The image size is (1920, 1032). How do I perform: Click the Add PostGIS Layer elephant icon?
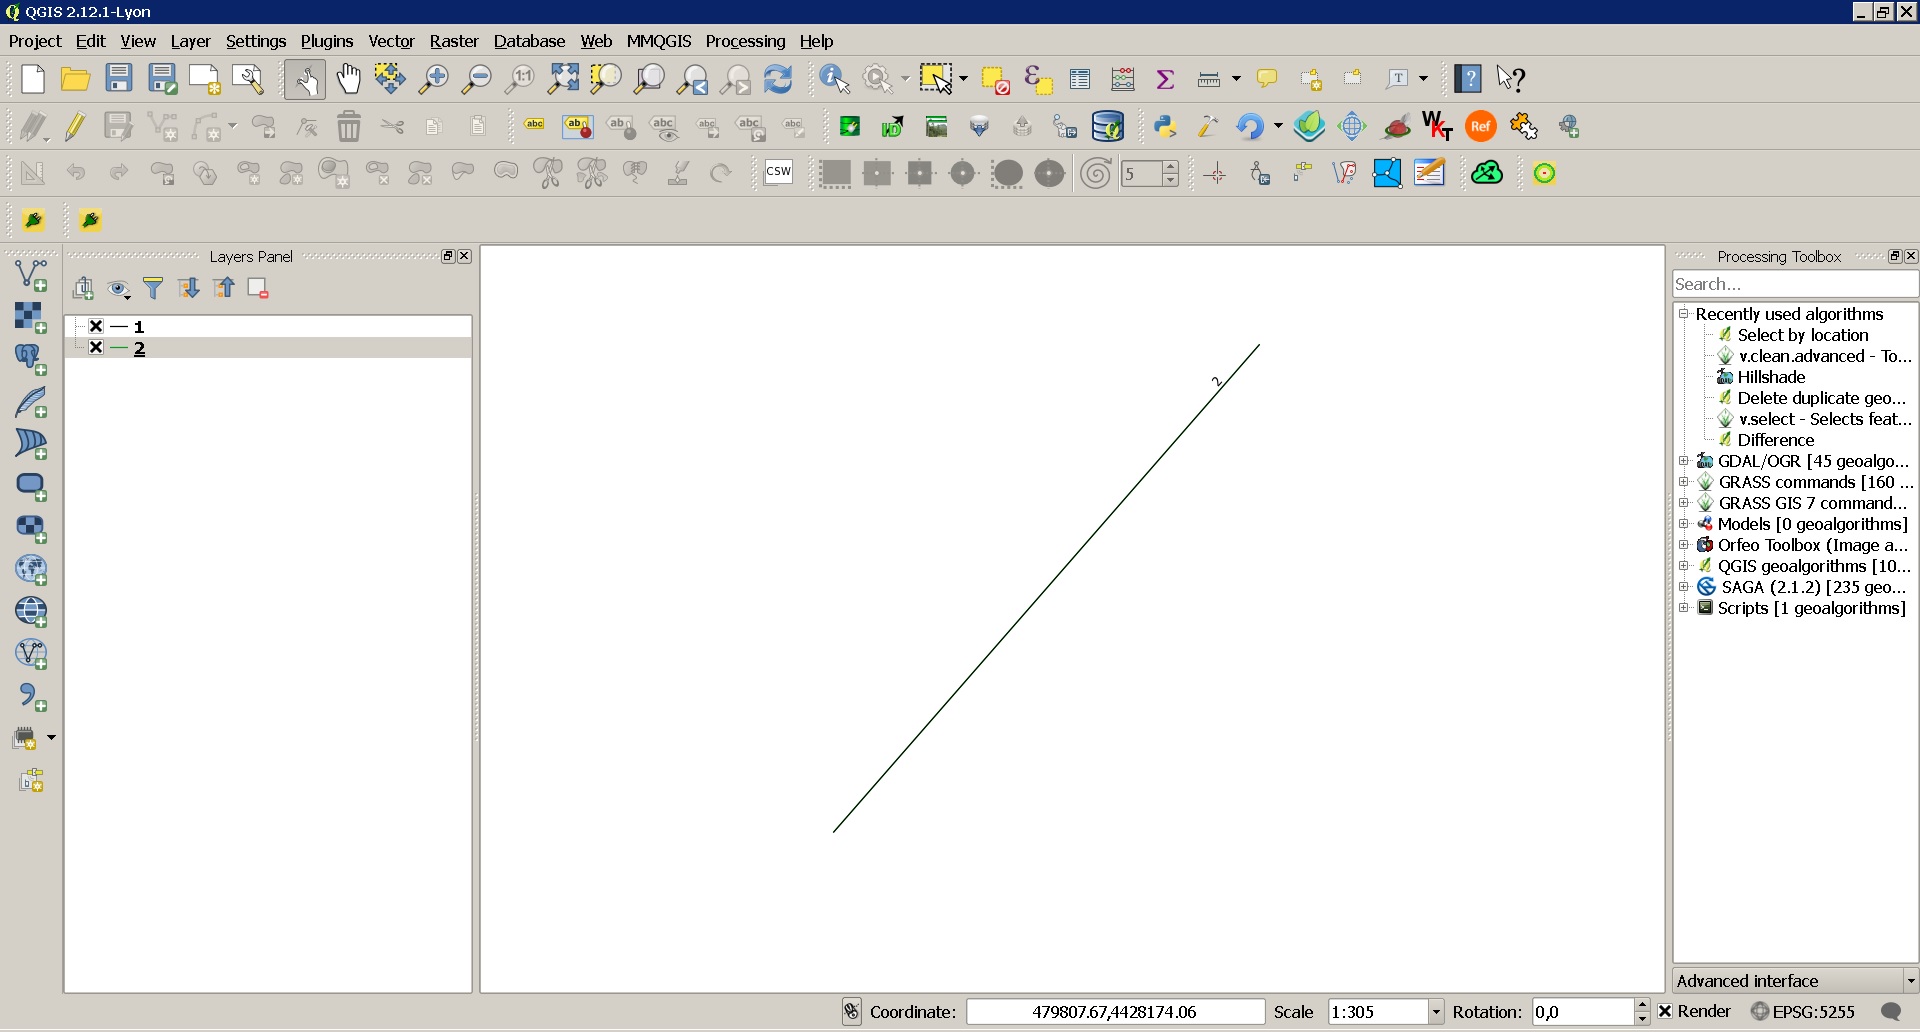[x=31, y=359]
